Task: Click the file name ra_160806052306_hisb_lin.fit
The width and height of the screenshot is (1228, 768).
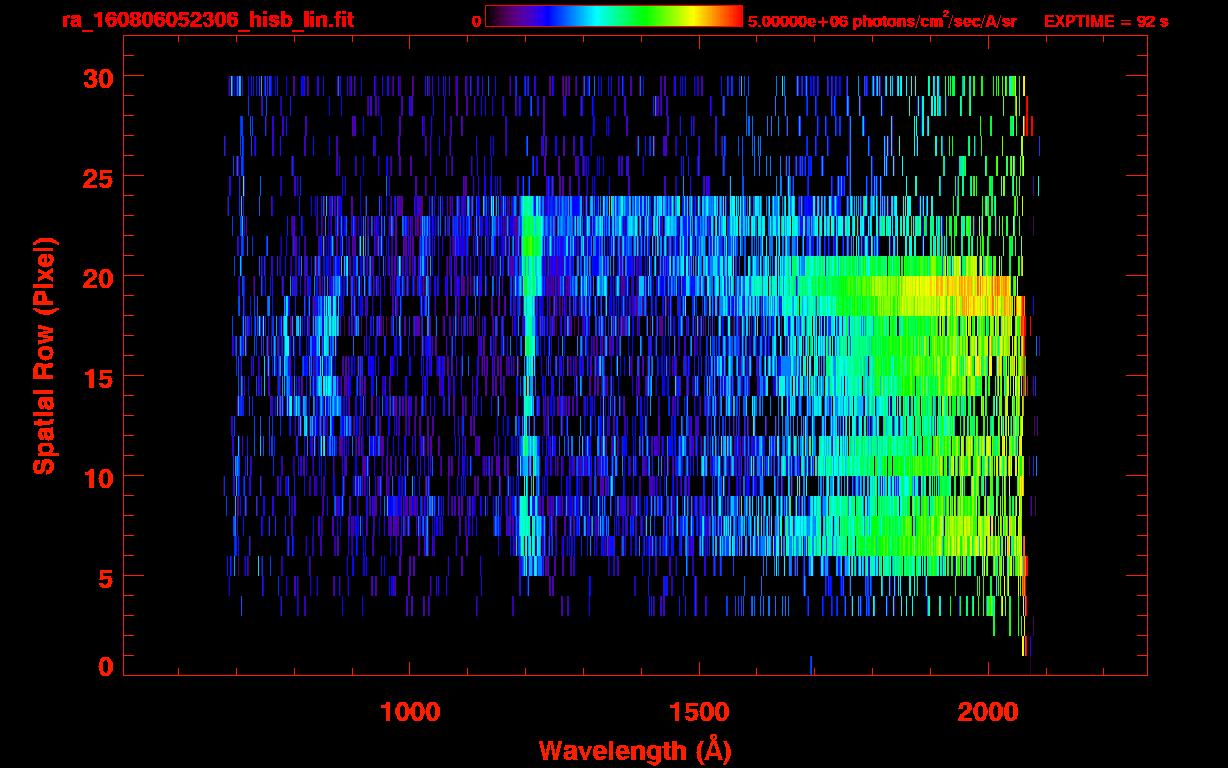Action: point(207,20)
